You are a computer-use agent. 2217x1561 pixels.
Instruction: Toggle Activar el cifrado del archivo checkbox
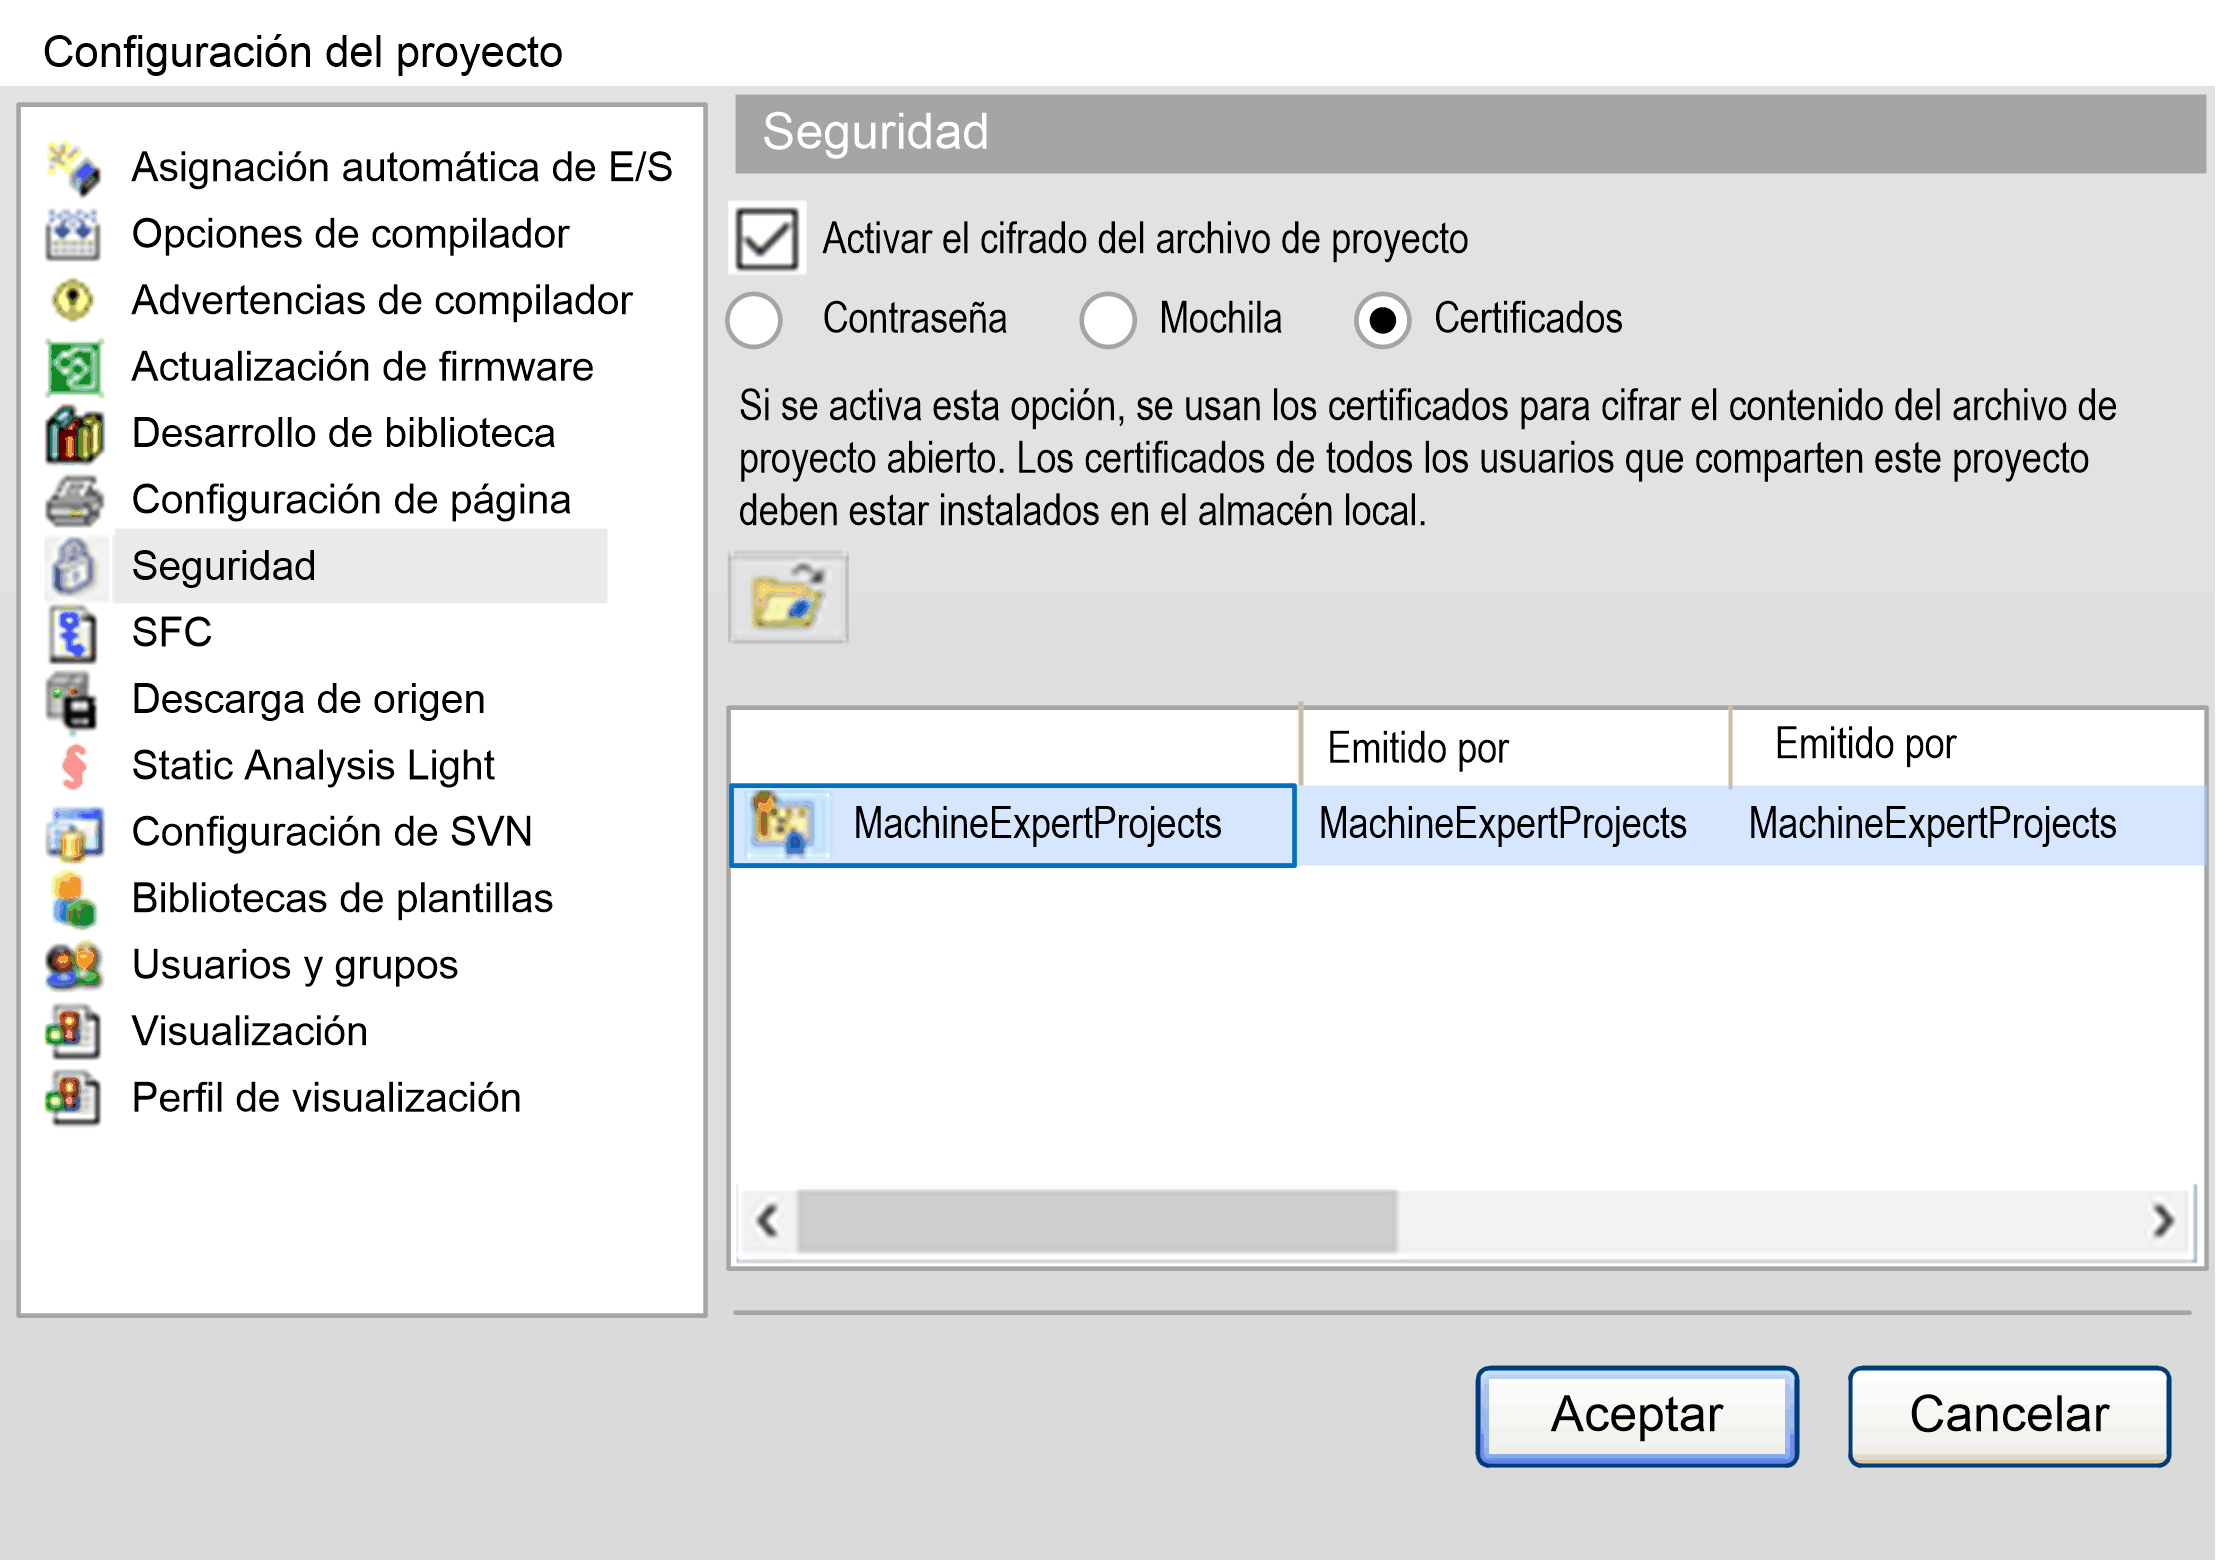pyautogui.click(x=766, y=239)
